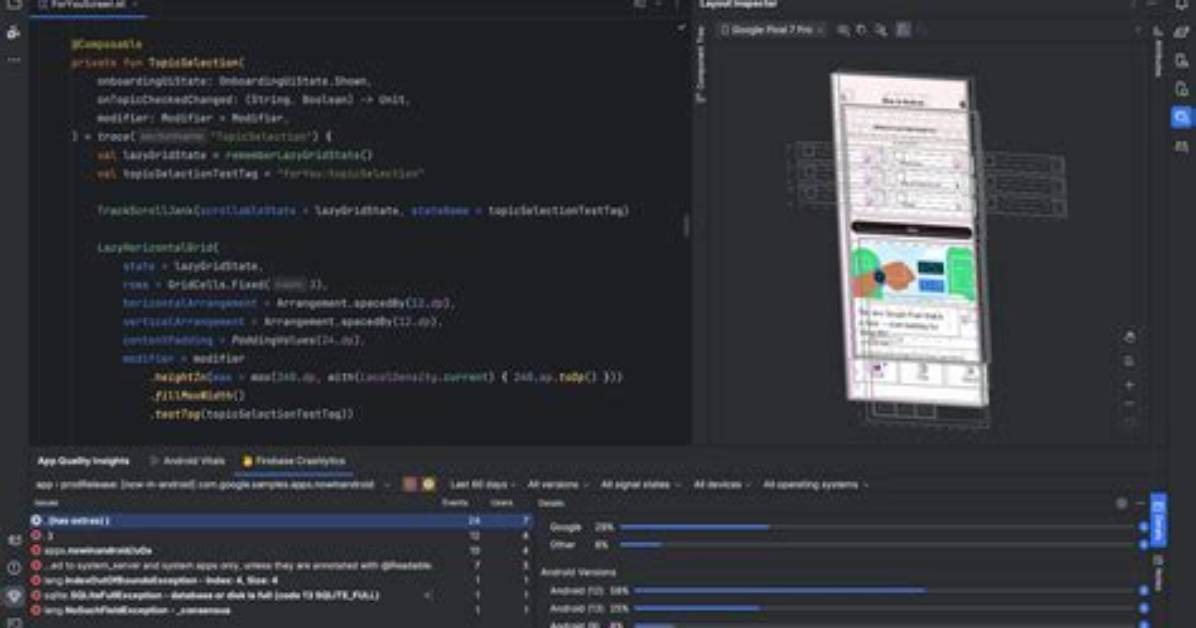
Task: Click the zoom to fit icon in Layout Inspector
Action: click(1130, 423)
